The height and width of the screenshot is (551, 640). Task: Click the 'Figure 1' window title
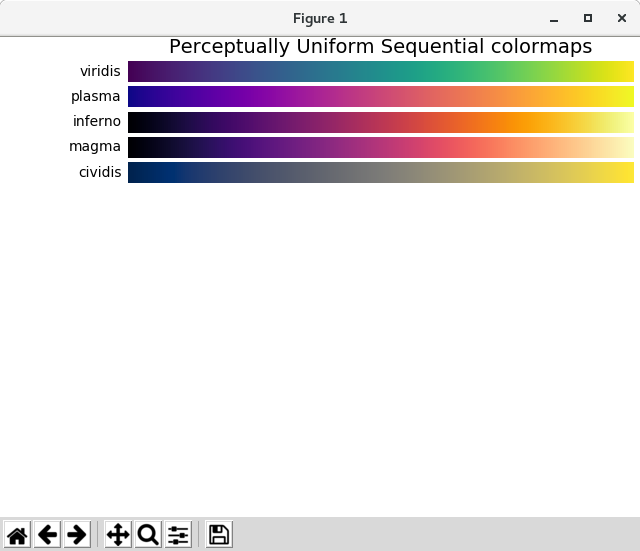coord(320,19)
